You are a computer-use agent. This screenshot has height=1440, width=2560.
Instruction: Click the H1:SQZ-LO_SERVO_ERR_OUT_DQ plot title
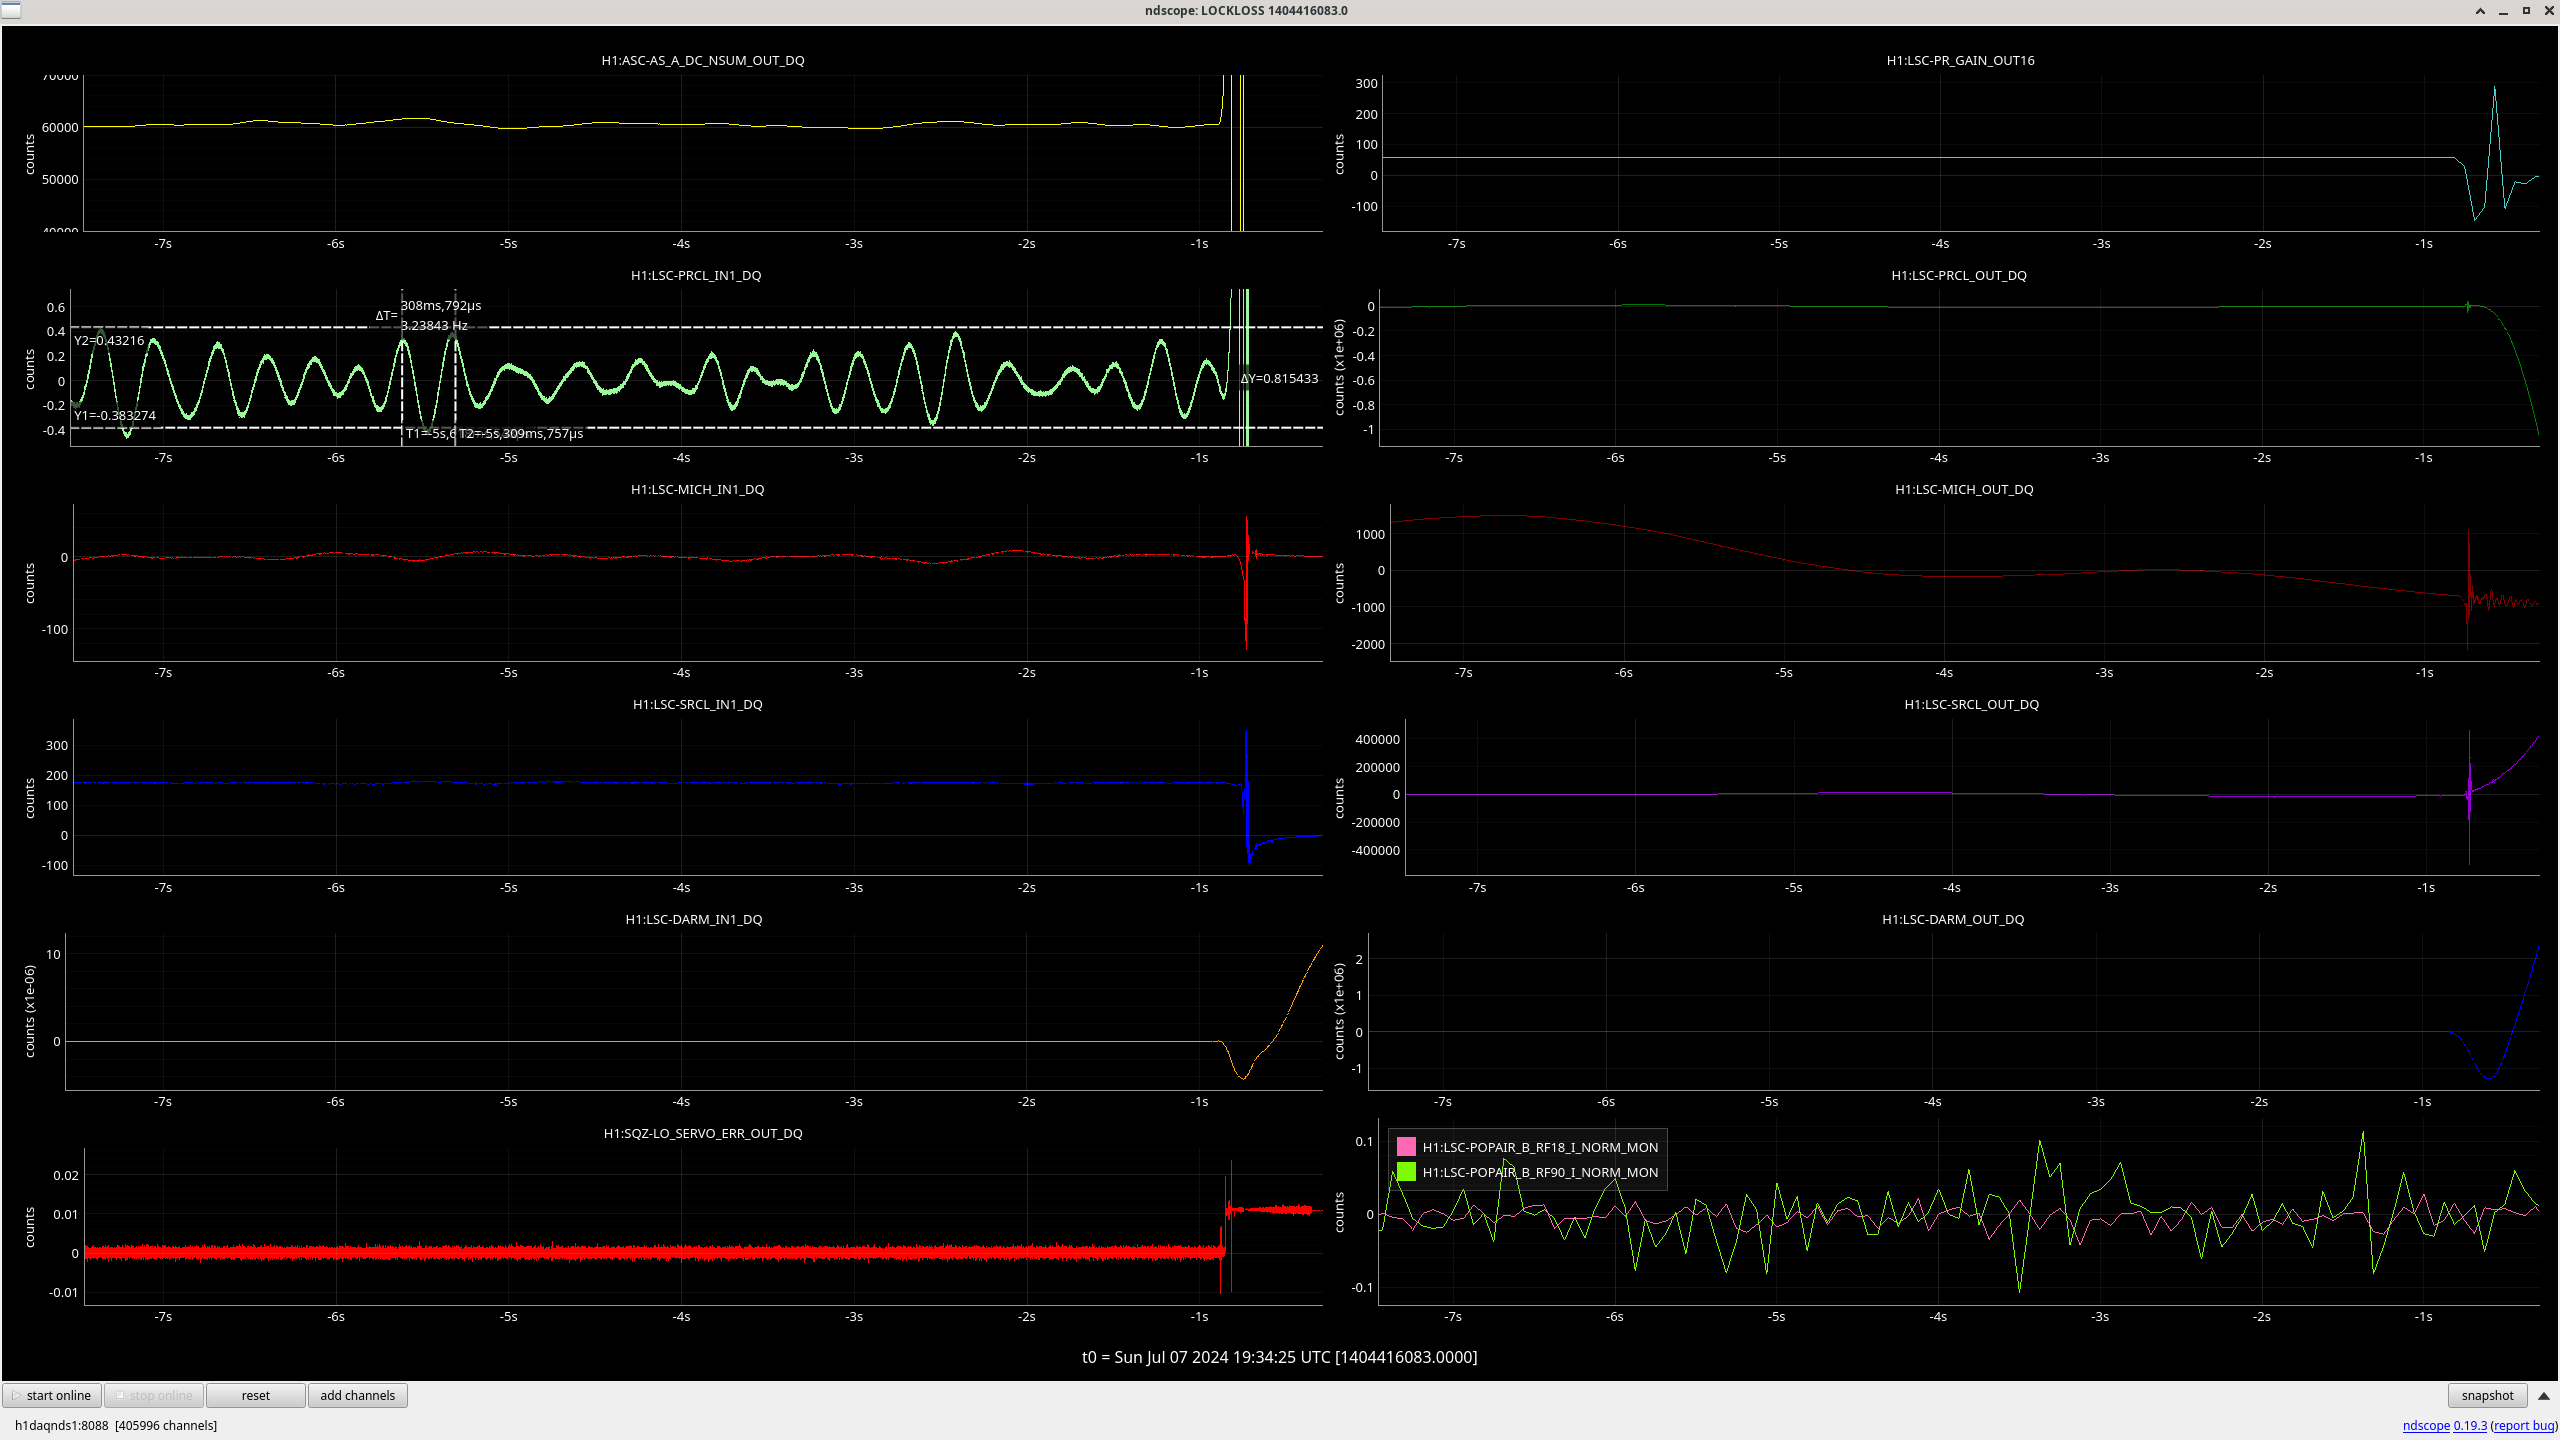point(703,1133)
